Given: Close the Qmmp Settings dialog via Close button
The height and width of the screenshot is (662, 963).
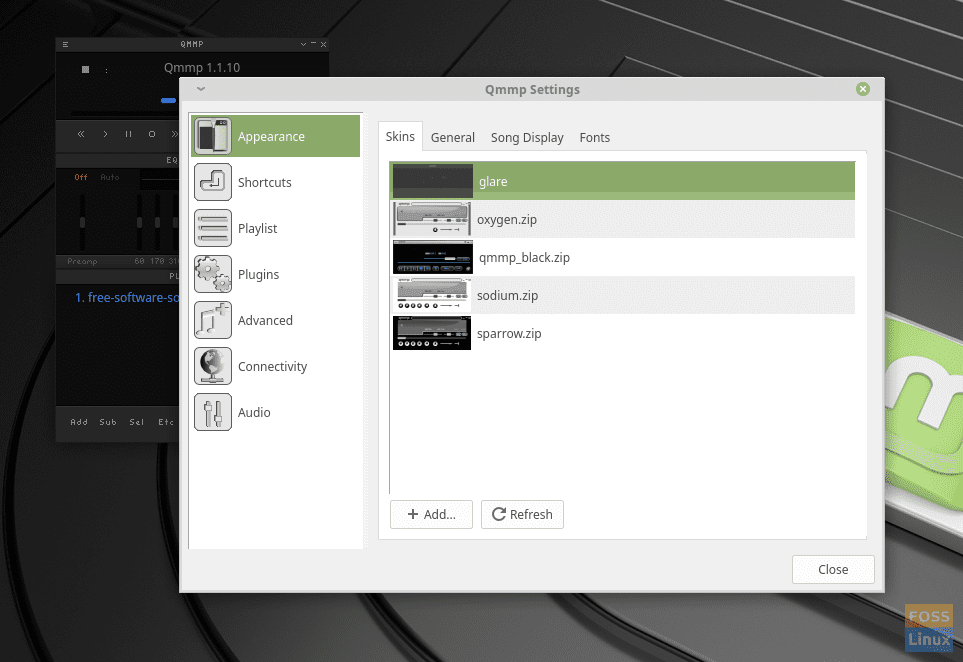Looking at the screenshot, I should click(833, 569).
